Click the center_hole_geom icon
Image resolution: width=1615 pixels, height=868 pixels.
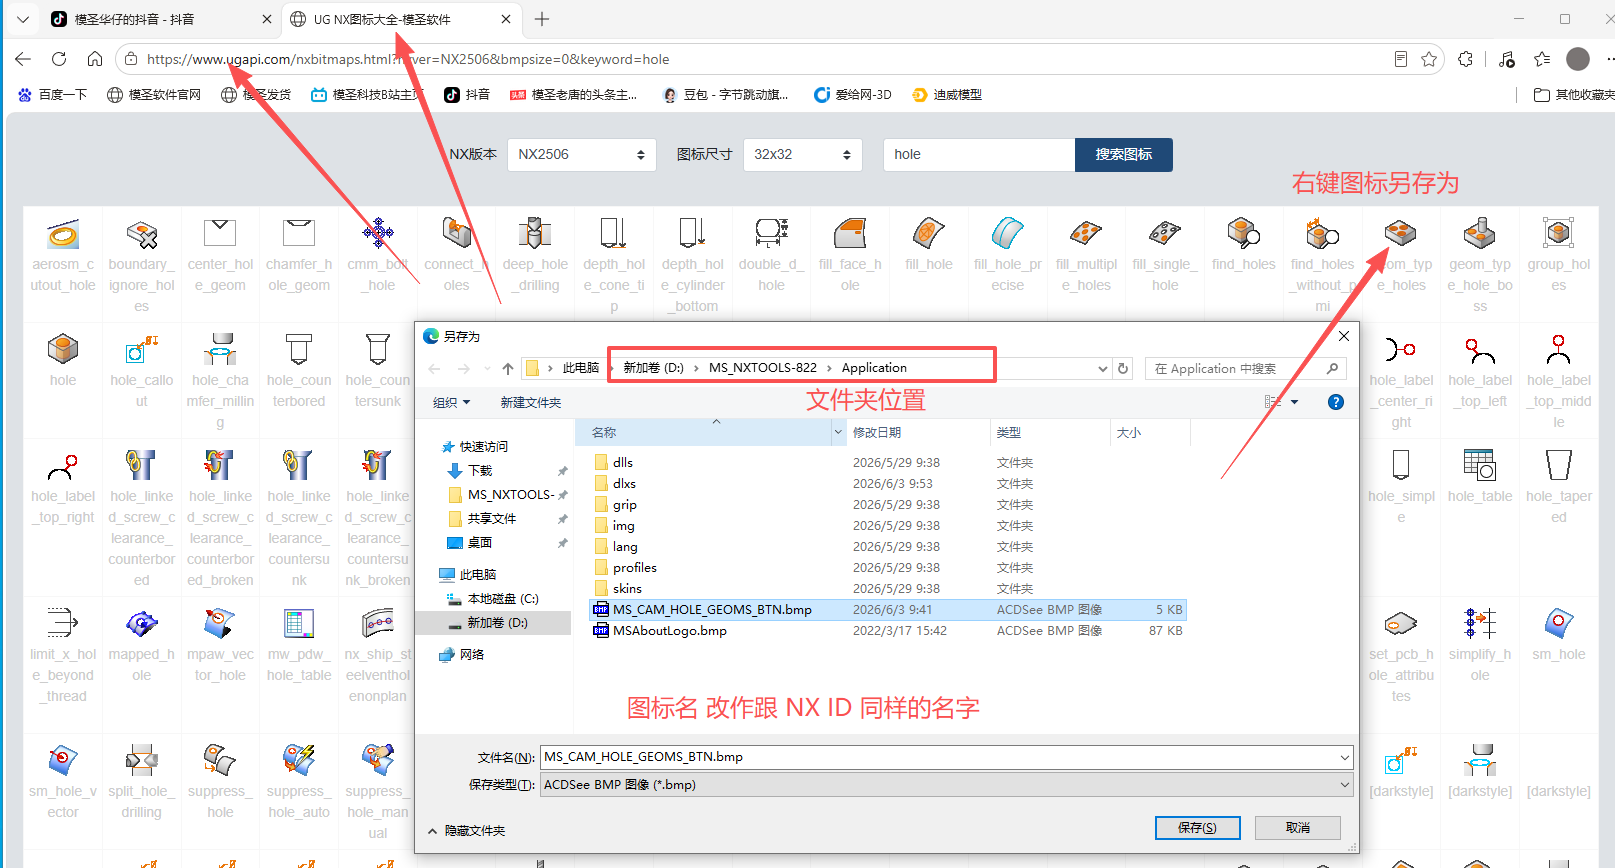[x=220, y=233]
